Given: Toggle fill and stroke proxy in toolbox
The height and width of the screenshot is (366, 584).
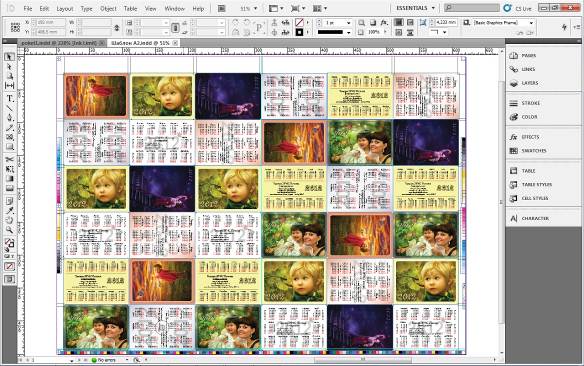Looking at the screenshot, I should (x=9, y=244).
